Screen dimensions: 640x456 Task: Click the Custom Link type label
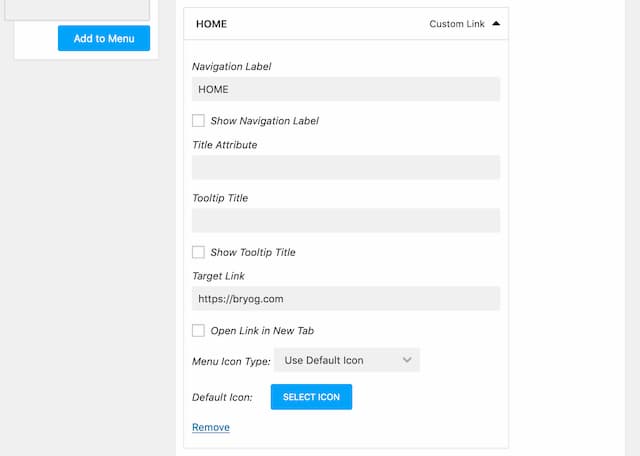(457, 24)
